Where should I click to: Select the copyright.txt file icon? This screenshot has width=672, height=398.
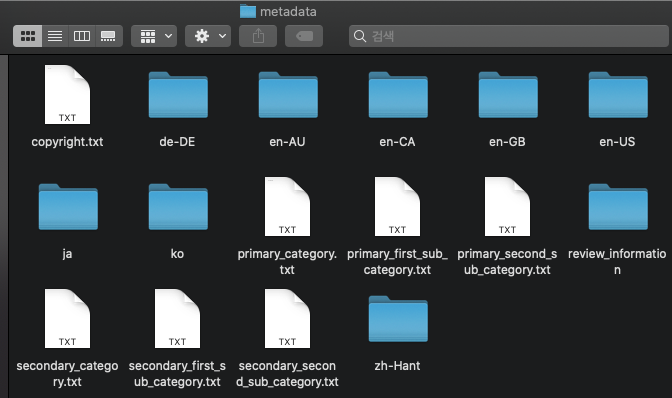pos(67,94)
